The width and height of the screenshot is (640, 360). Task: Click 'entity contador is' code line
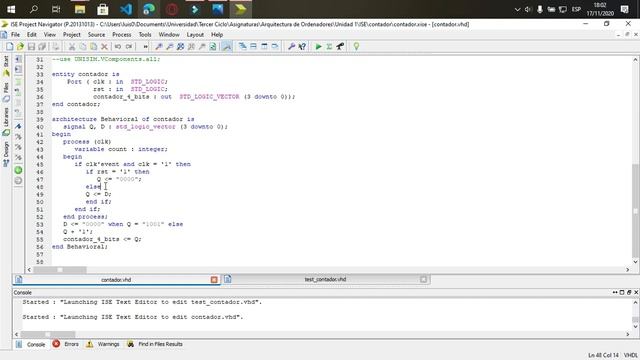(x=86, y=74)
